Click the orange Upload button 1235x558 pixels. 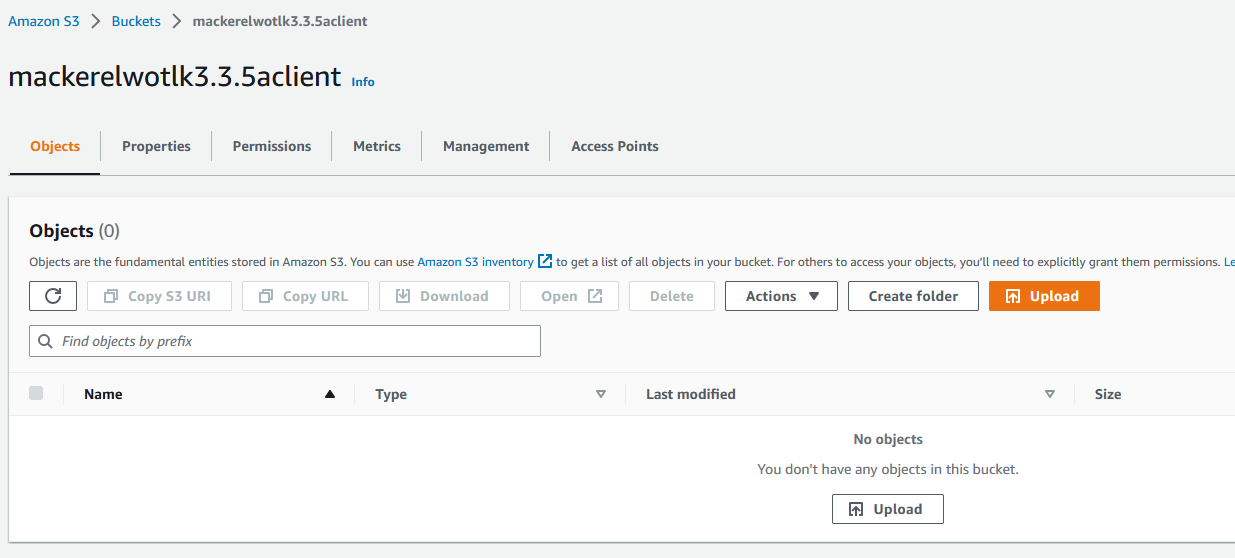(1043, 296)
